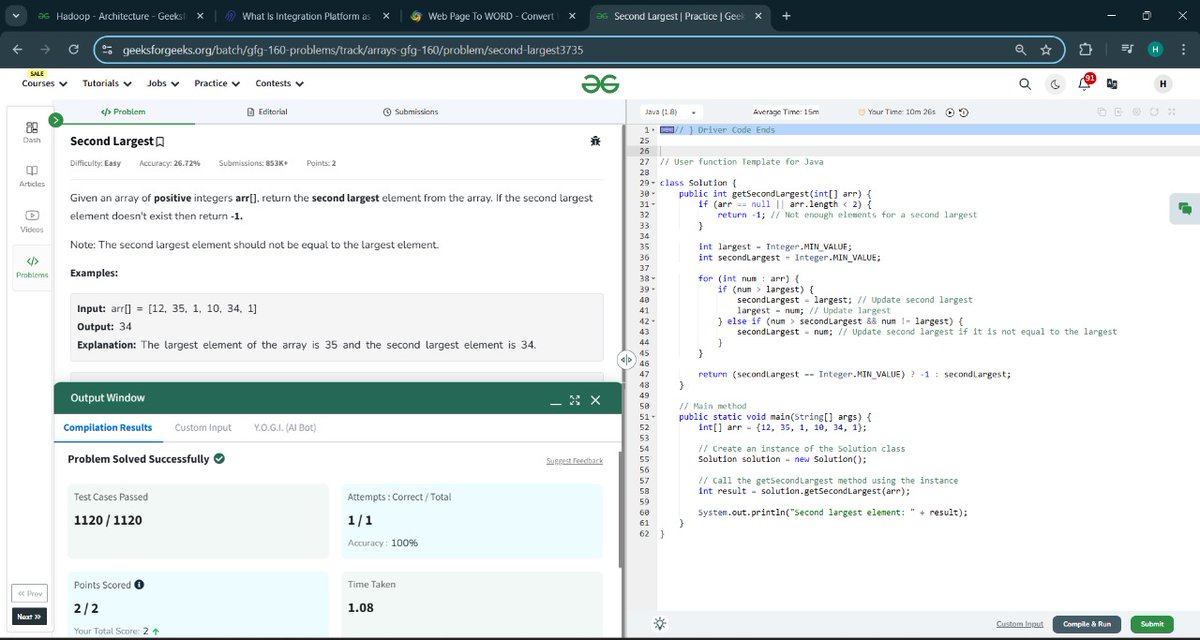The width and height of the screenshot is (1200, 640).
Task: Bookmark this page with star icon
Action: 1046,50
